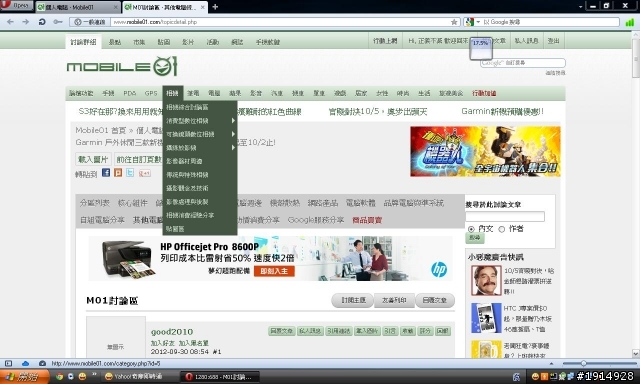Image resolution: width=640 pixels, height=384 pixels.
Task: Click the highlighted 相機 nav item
Action: (x=172, y=93)
